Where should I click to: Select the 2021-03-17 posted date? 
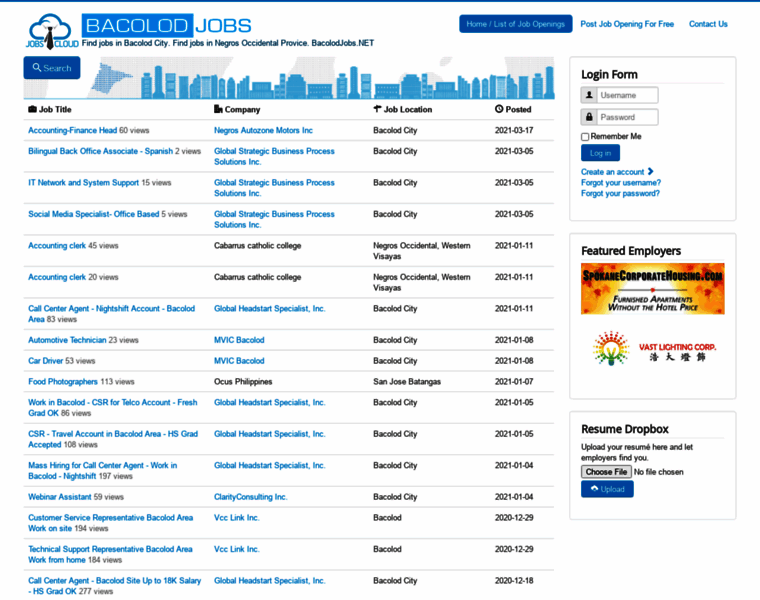514,130
